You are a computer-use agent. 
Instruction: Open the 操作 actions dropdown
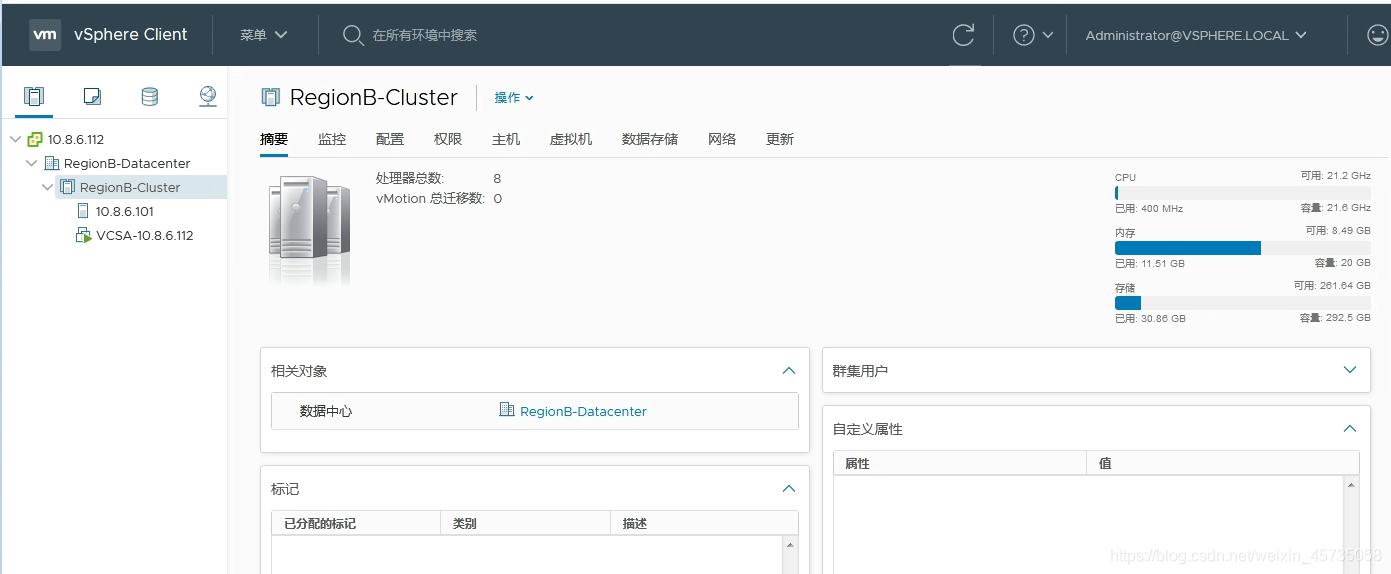point(514,97)
